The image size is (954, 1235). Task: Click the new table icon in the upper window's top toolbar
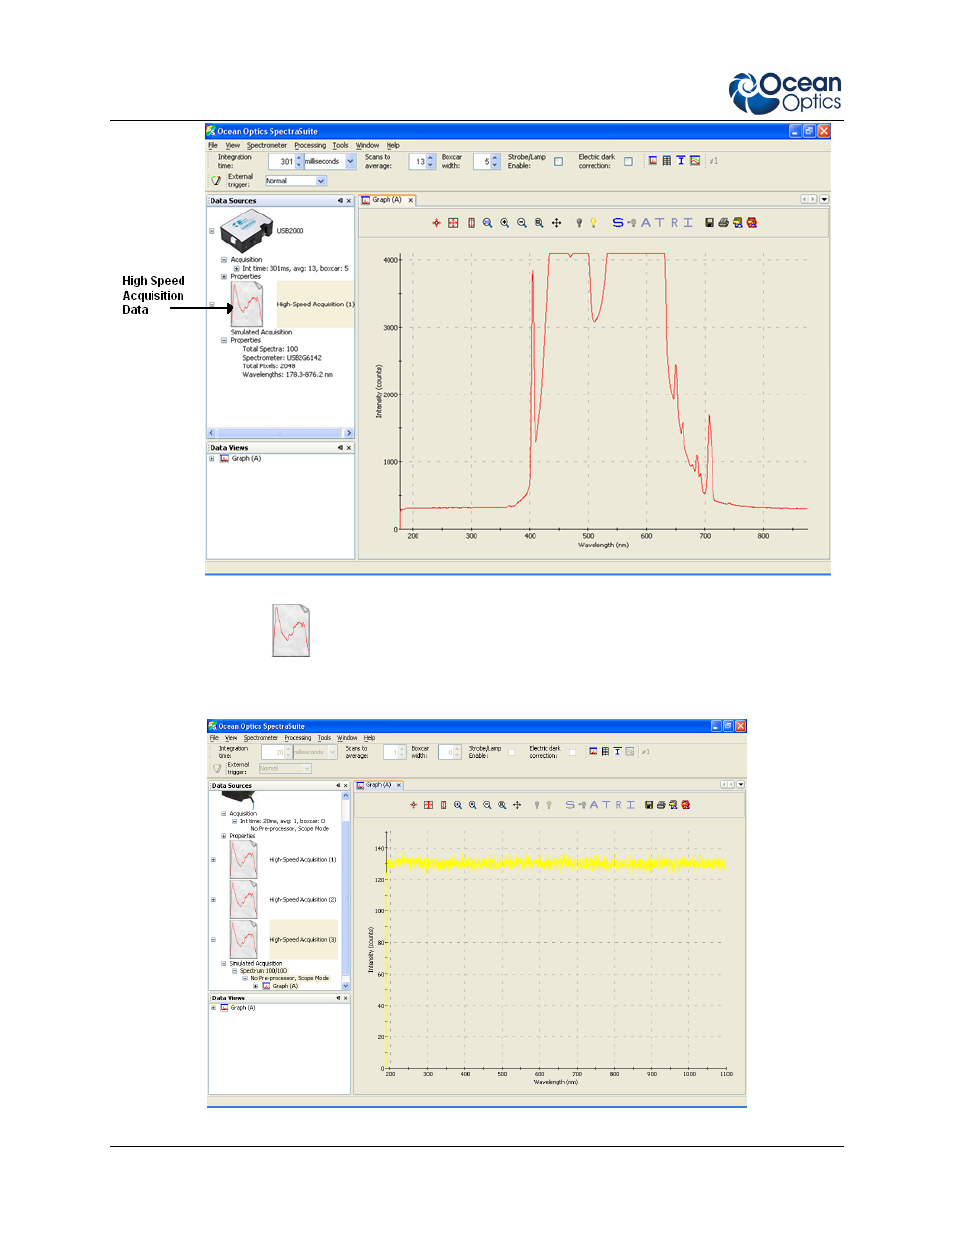[667, 160]
